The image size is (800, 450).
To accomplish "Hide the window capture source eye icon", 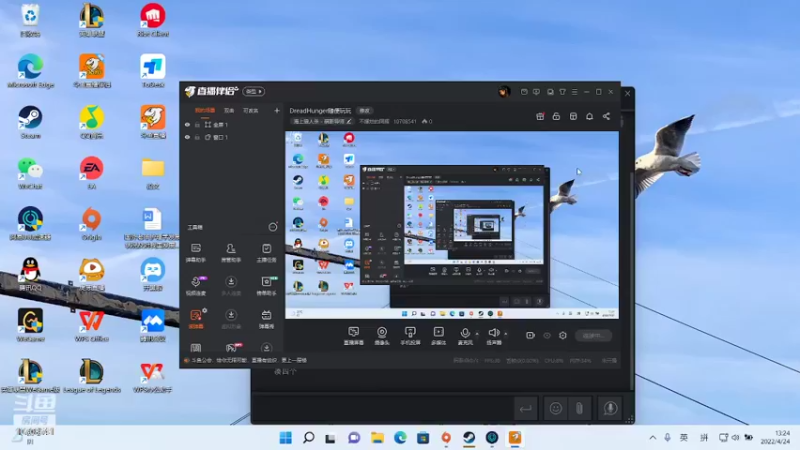I will pyautogui.click(x=187, y=137).
